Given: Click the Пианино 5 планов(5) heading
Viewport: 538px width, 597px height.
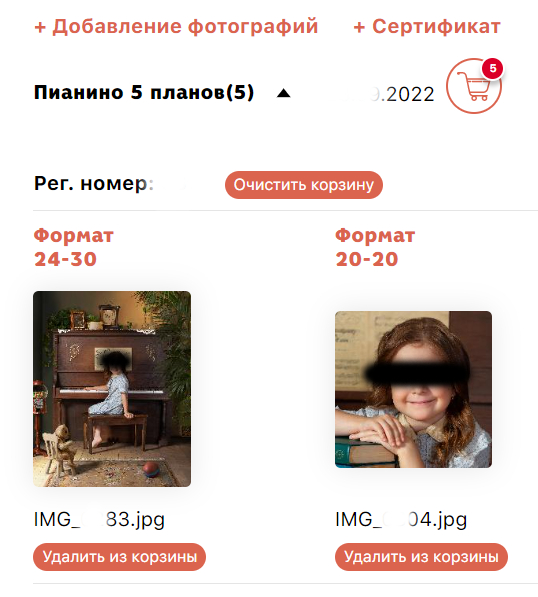Looking at the screenshot, I should tap(144, 93).
